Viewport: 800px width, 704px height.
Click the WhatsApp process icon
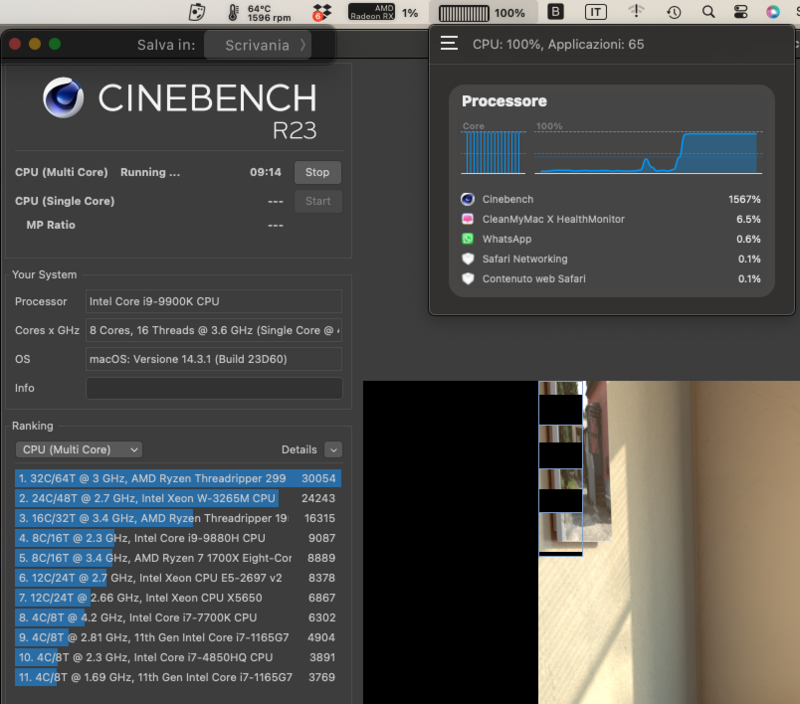[467, 239]
